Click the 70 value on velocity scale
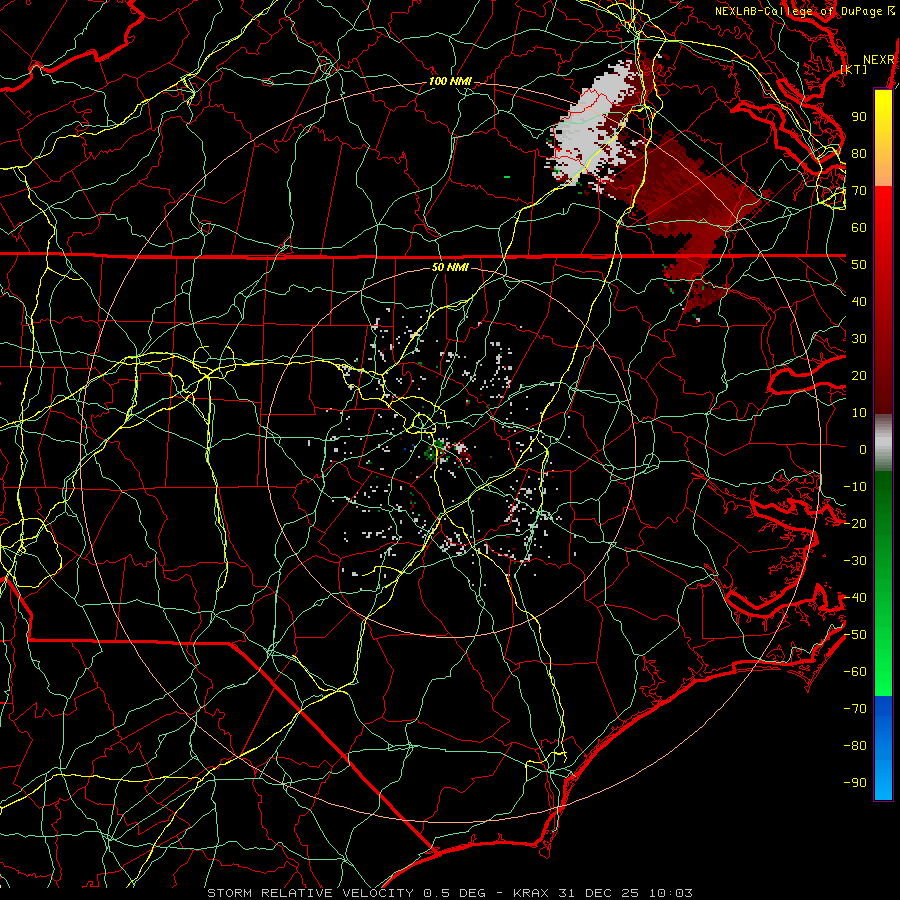This screenshot has width=900, height=900. 859,191
